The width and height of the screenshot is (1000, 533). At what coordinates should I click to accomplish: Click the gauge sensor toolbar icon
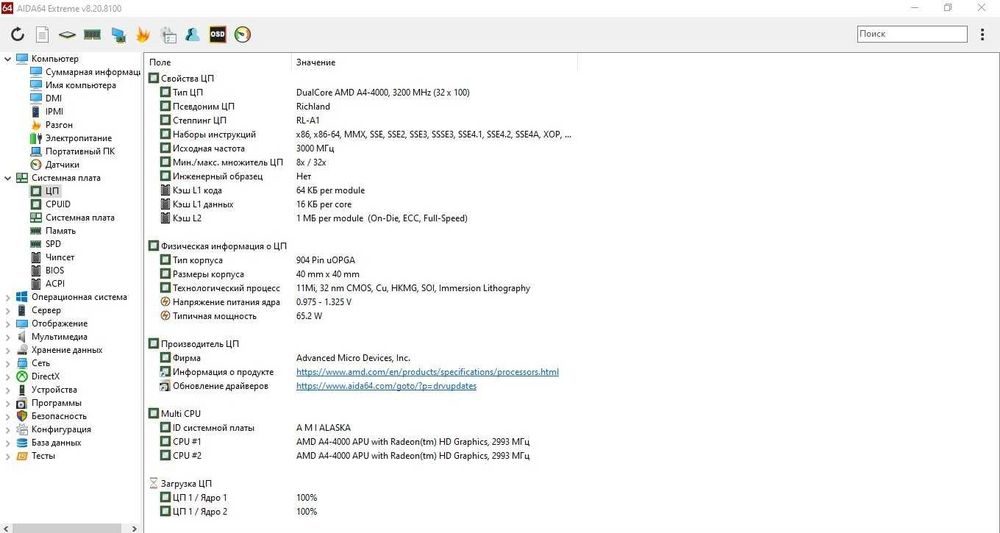click(x=243, y=34)
